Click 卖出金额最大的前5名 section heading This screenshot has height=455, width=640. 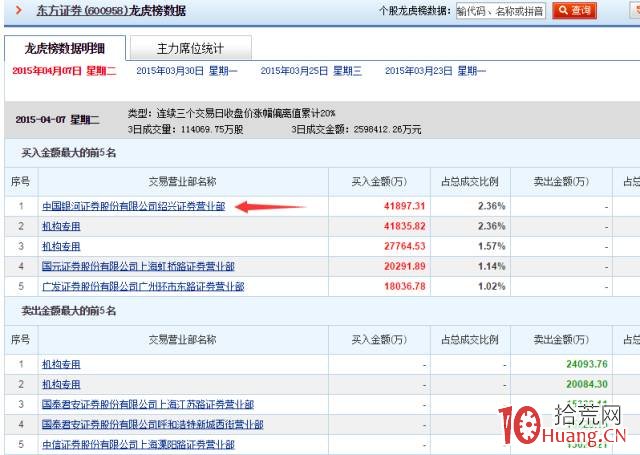(69, 311)
